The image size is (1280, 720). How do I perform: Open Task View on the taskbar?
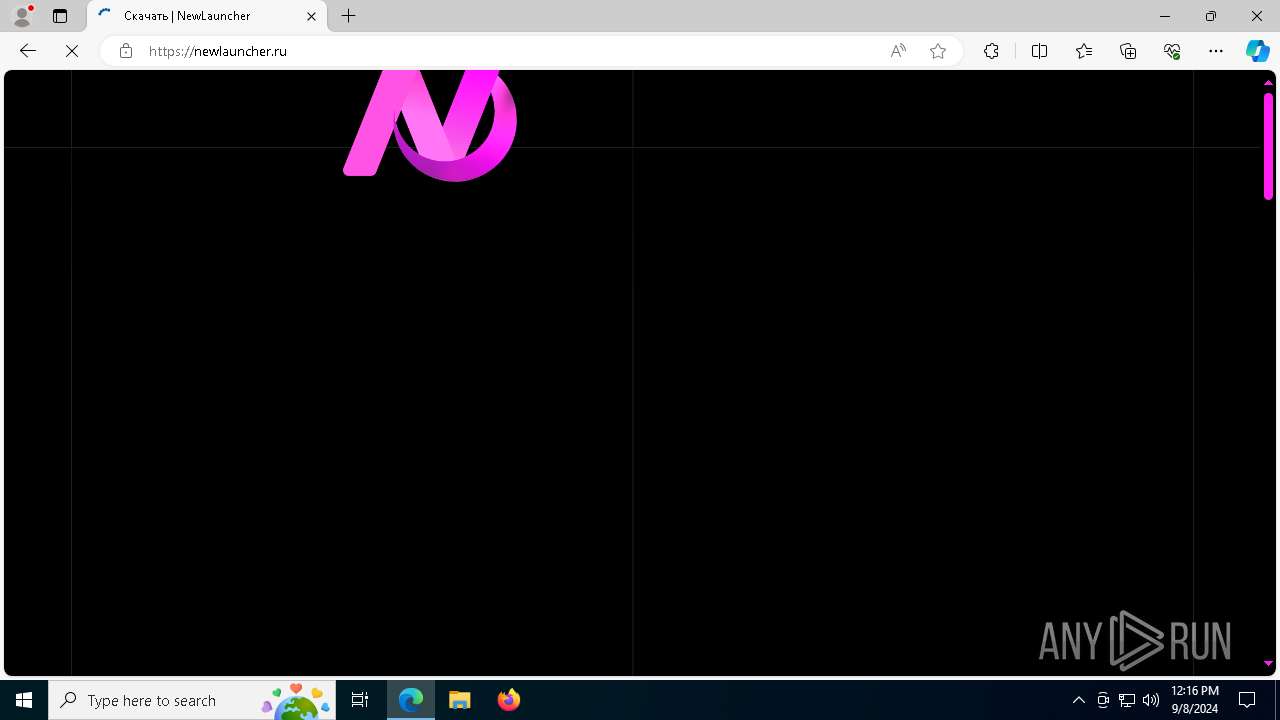[x=360, y=700]
